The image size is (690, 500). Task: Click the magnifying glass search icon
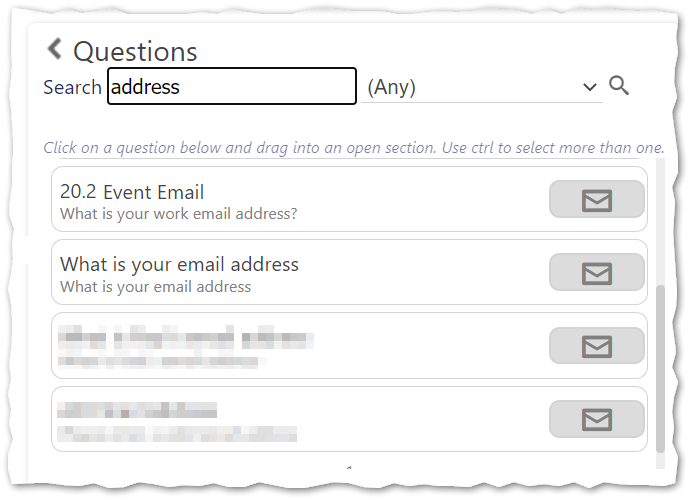point(619,86)
